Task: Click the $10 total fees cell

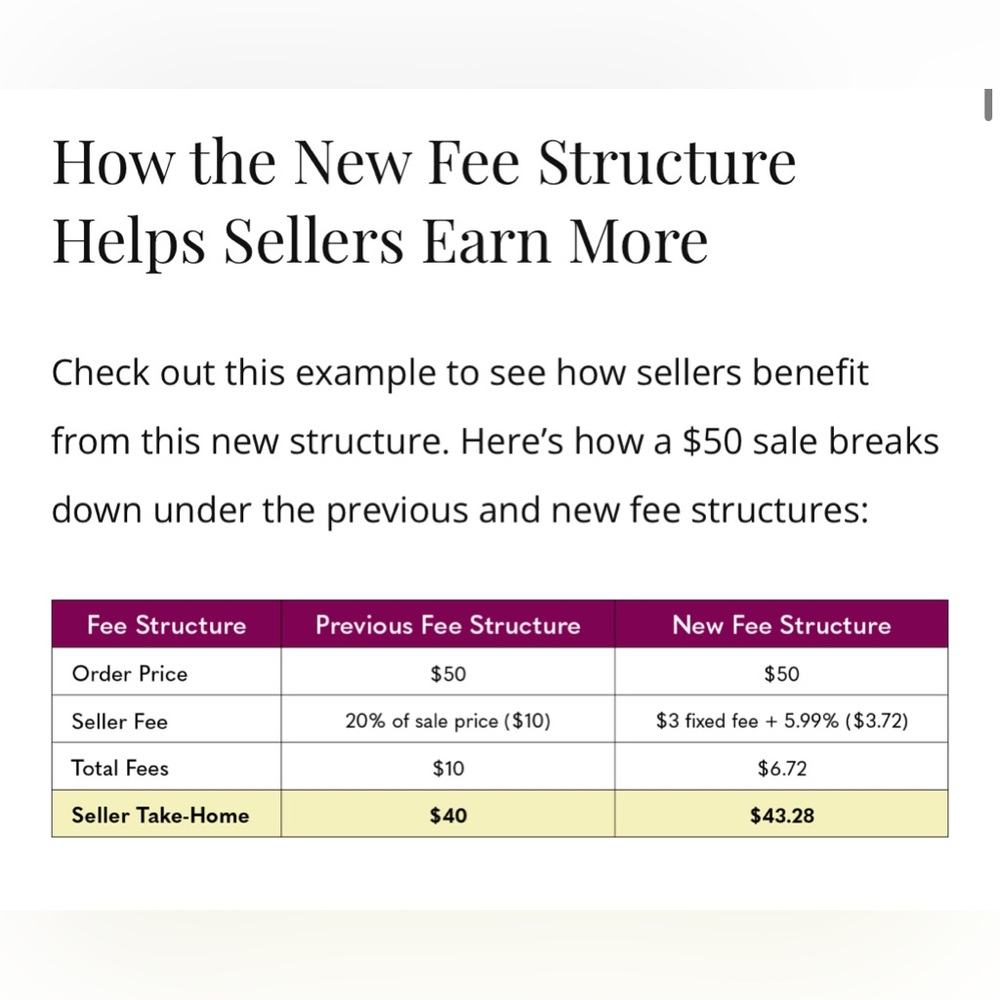Action: click(448, 767)
